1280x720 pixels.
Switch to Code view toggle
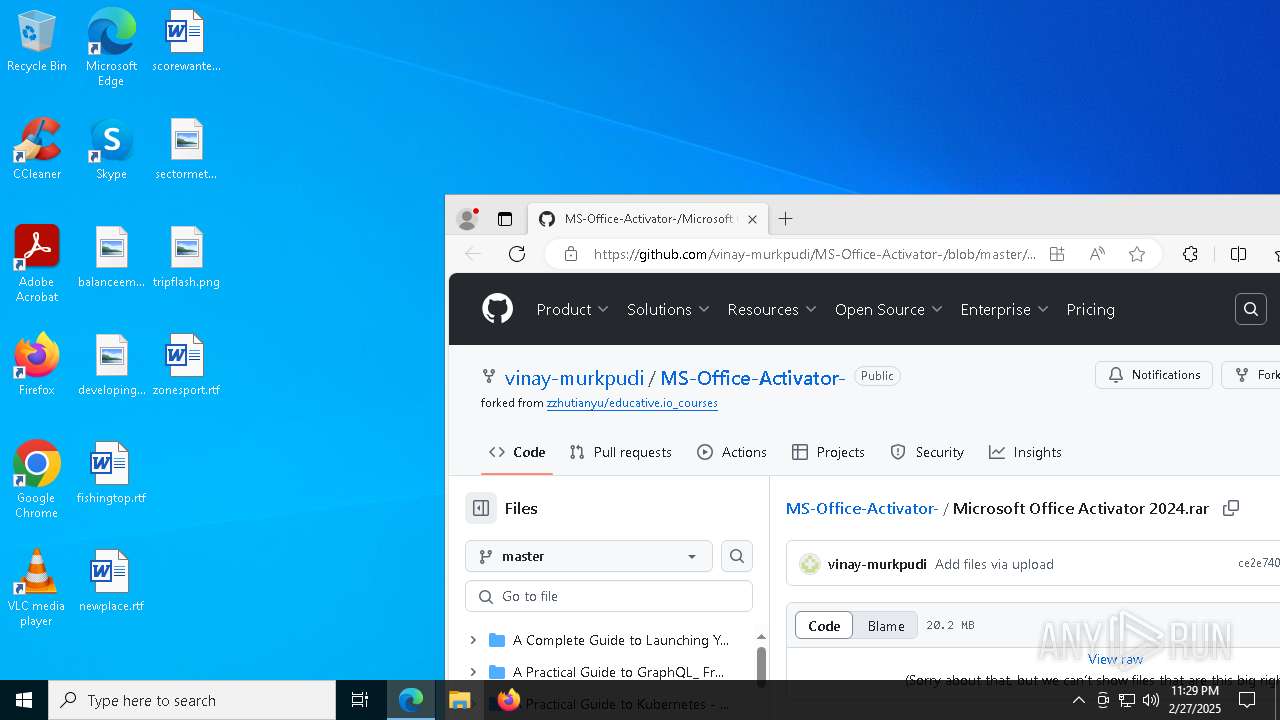click(824, 626)
